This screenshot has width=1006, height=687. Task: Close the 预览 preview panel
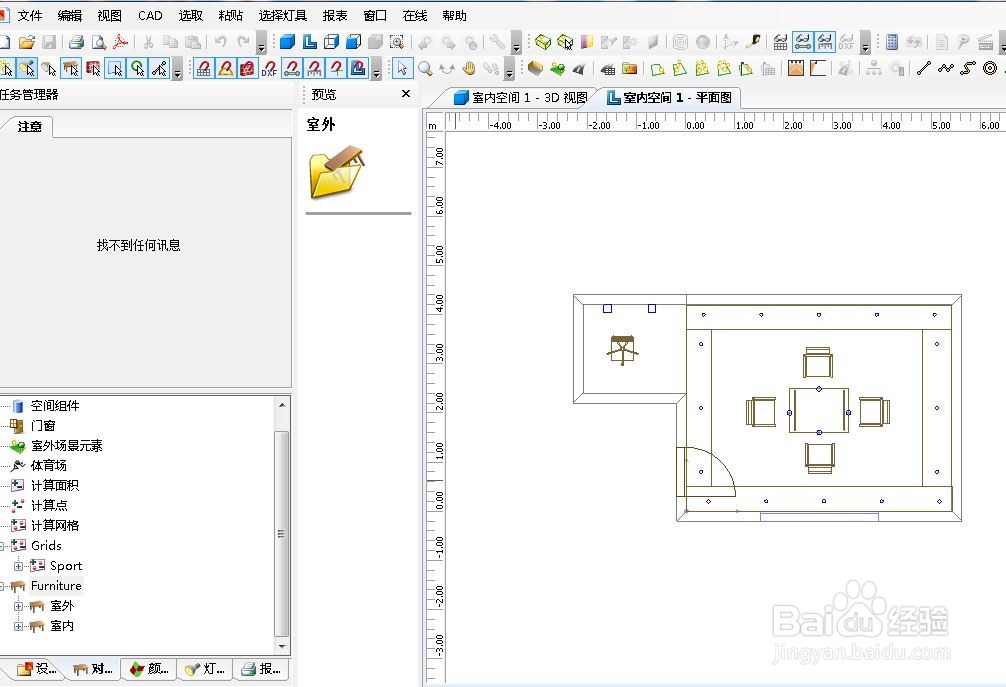point(406,94)
